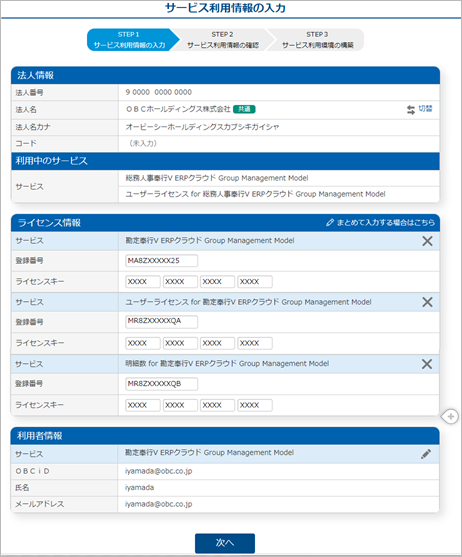The width and height of the screenshot is (462, 557).
Task: Click first license key box under MR8ZXXXXXXQA
Action: coord(143,343)
